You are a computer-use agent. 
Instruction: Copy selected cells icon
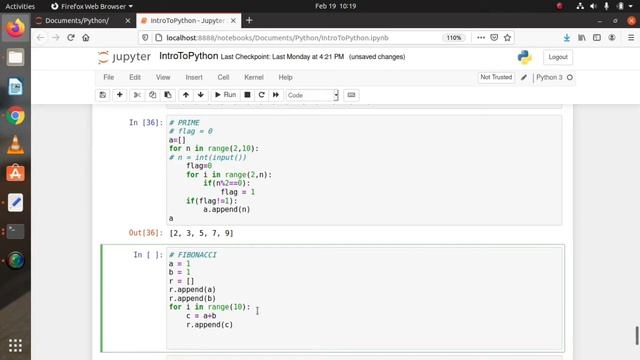(152, 95)
